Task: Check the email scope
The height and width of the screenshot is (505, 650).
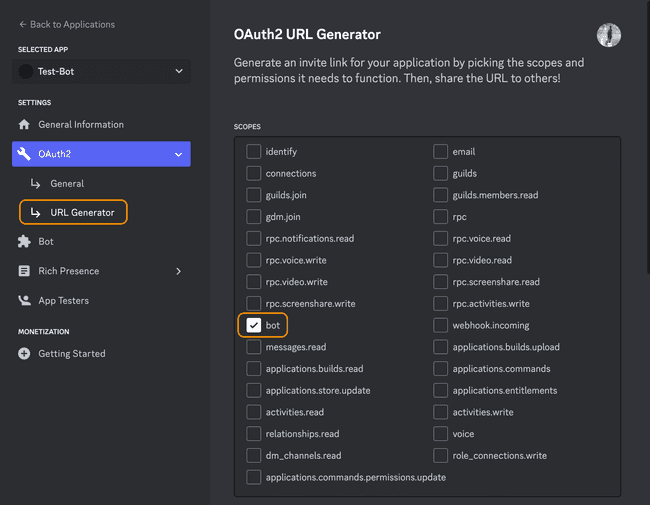Action: [x=440, y=151]
